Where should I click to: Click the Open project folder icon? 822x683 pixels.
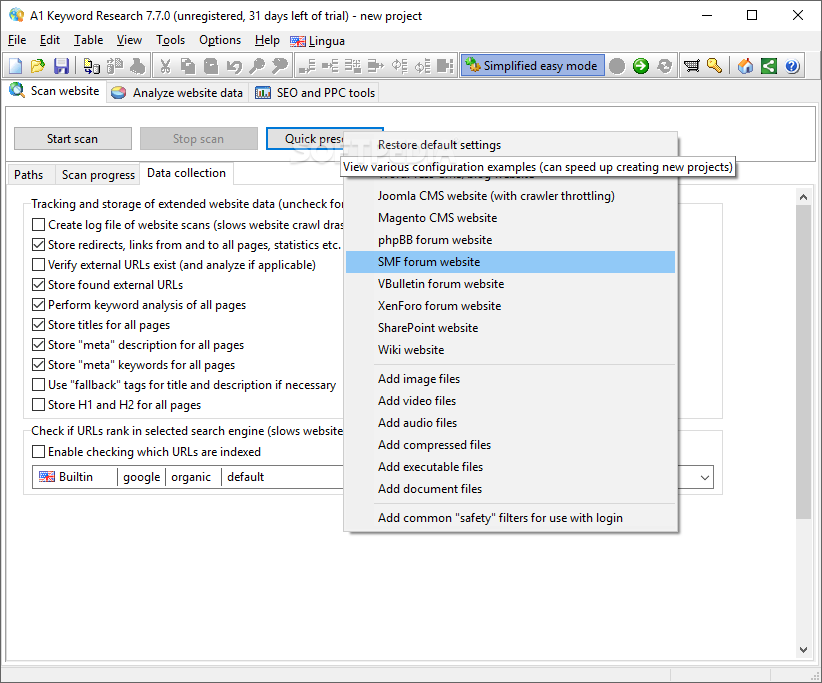38,66
